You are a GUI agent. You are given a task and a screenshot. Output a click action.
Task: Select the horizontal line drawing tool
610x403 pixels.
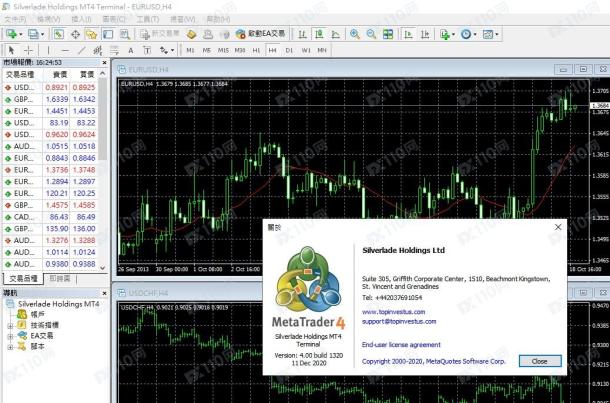pos(65,50)
